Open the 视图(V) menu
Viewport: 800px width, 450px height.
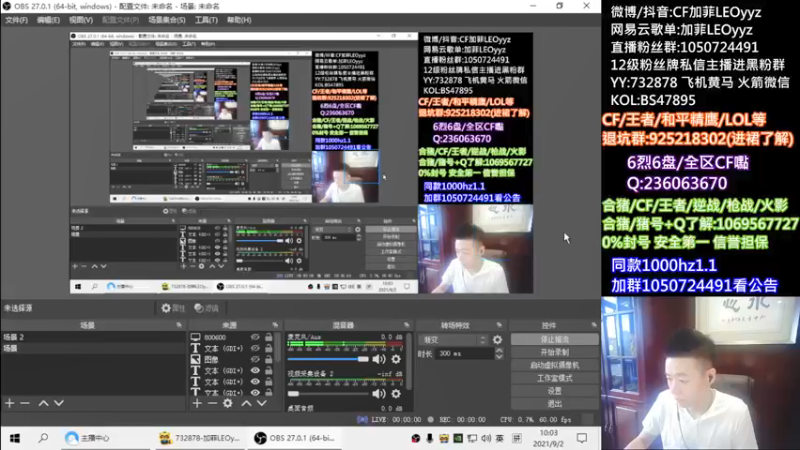click(81, 20)
